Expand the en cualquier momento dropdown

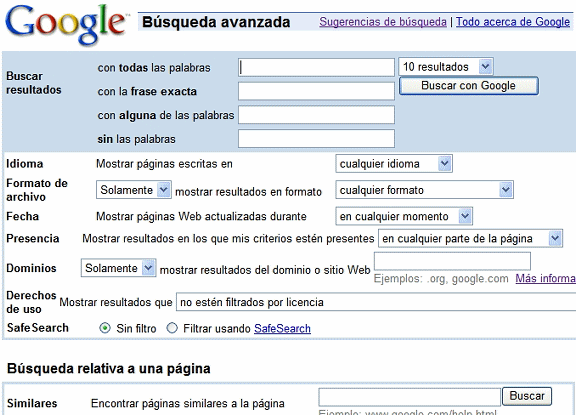[404, 216]
